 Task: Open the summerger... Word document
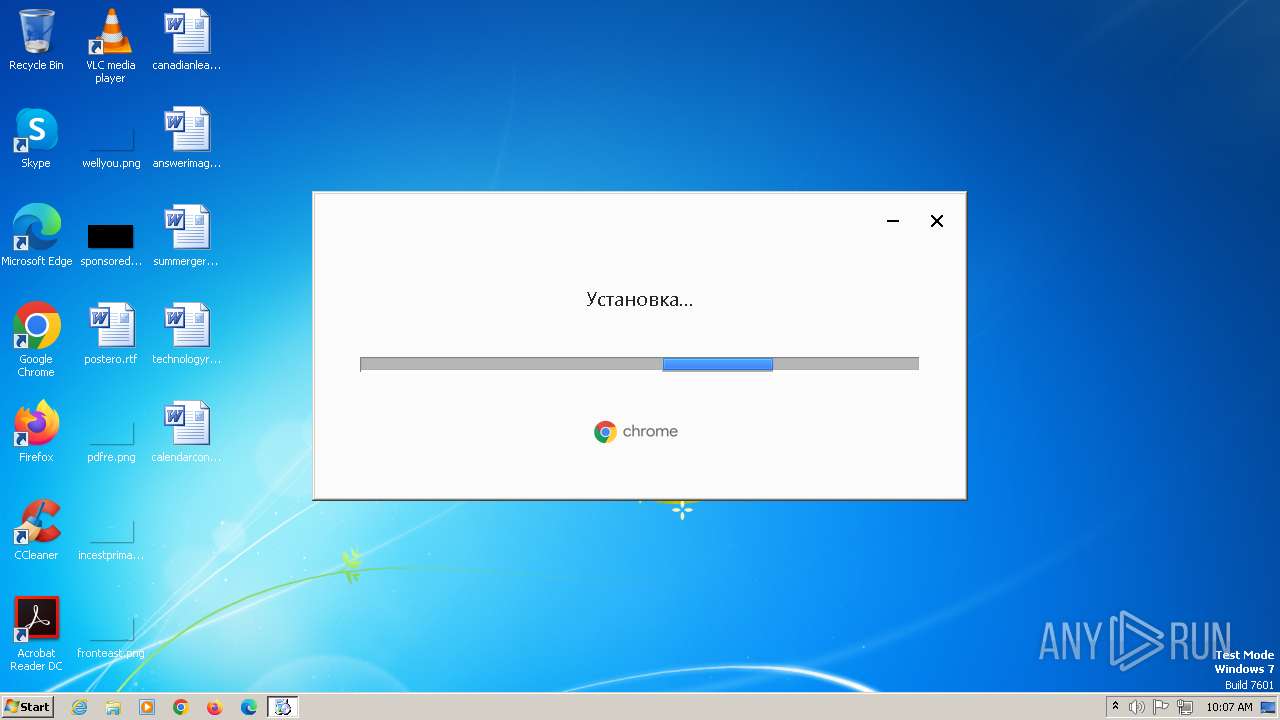point(186,236)
